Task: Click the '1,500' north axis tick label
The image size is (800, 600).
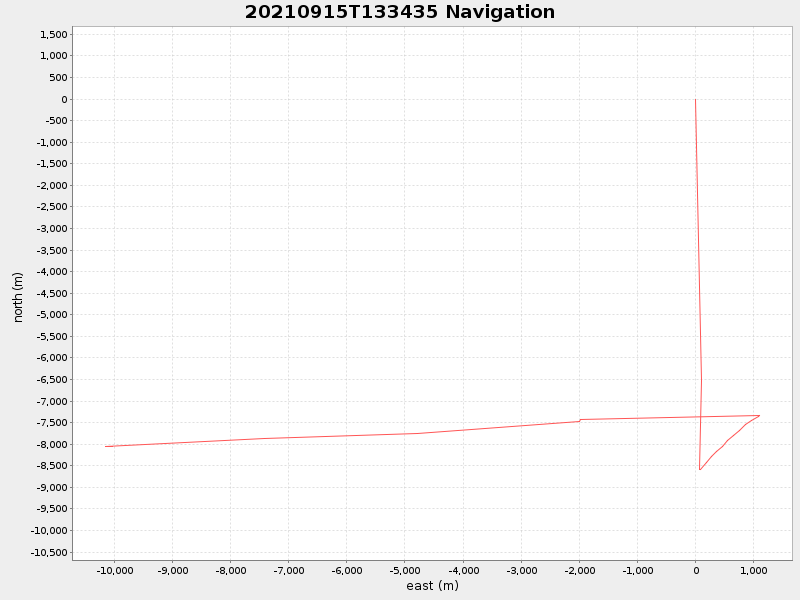Action: [54, 34]
